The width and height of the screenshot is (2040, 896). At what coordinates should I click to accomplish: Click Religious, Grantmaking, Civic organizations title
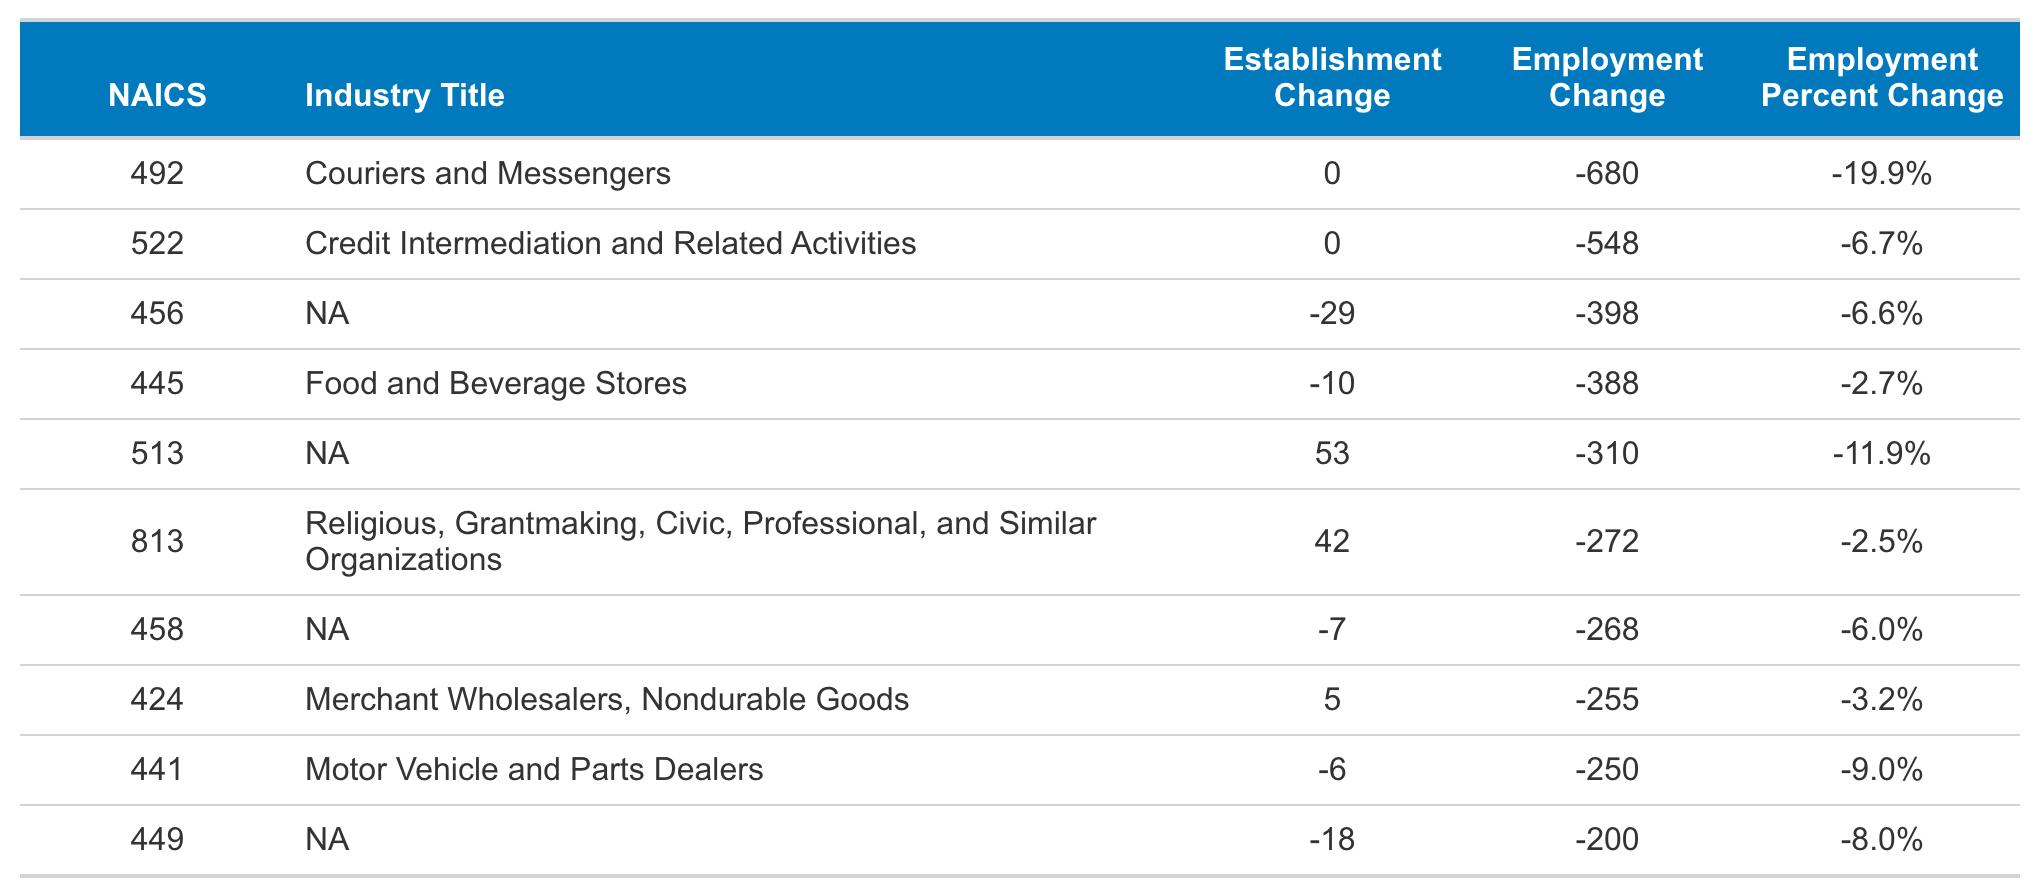(x=700, y=541)
